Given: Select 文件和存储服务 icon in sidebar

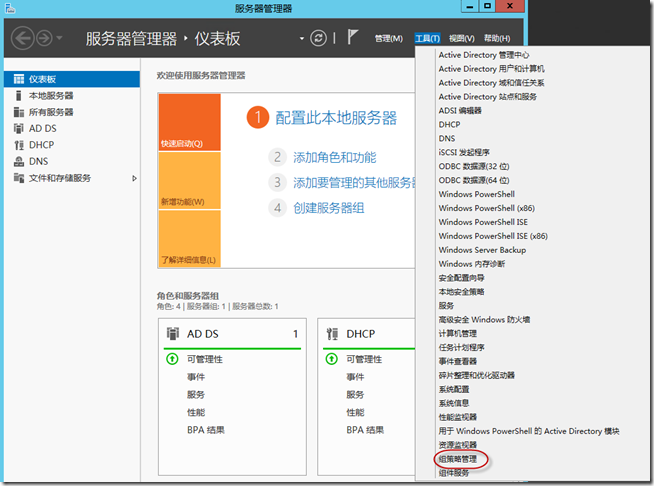Looking at the screenshot, I should [19, 178].
